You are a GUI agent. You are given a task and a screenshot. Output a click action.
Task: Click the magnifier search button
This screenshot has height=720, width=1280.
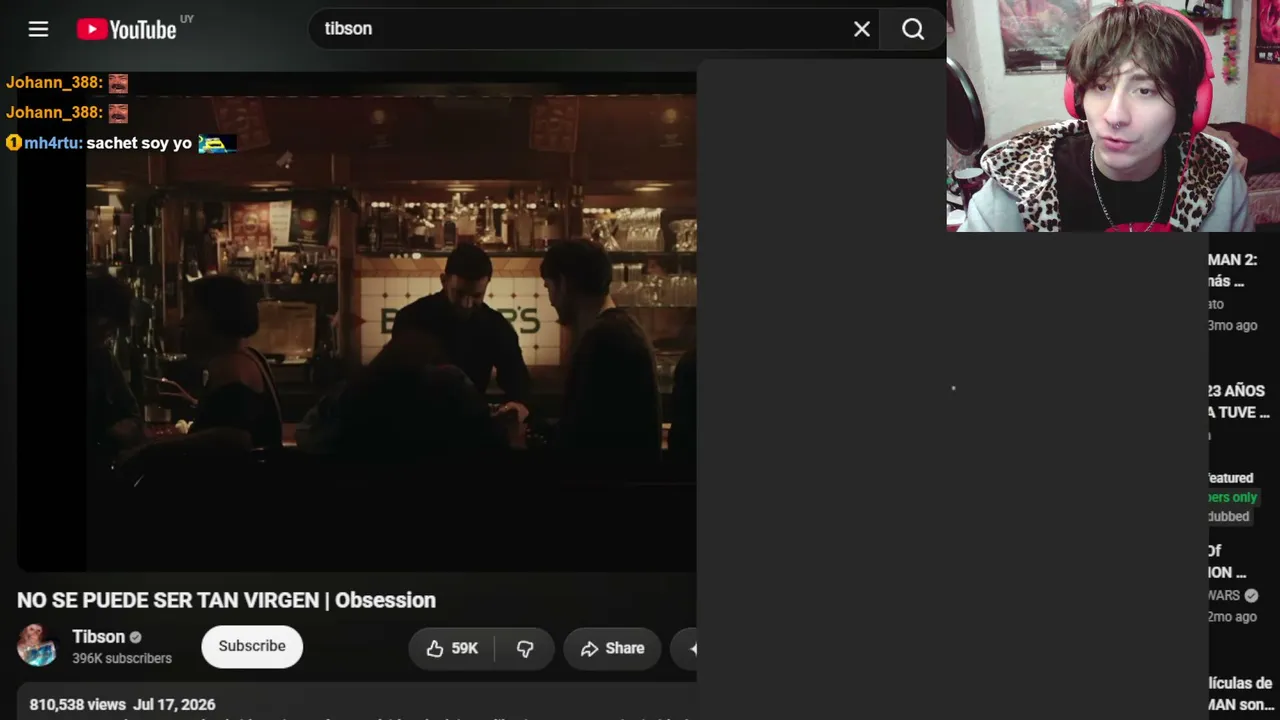pyautogui.click(x=913, y=29)
